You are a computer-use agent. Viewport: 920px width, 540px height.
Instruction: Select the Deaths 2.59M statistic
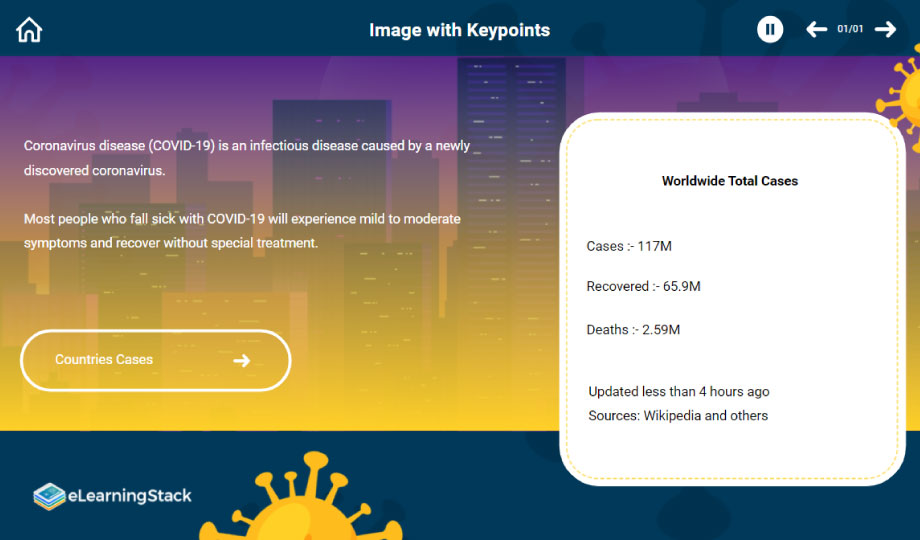click(x=633, y=329)
